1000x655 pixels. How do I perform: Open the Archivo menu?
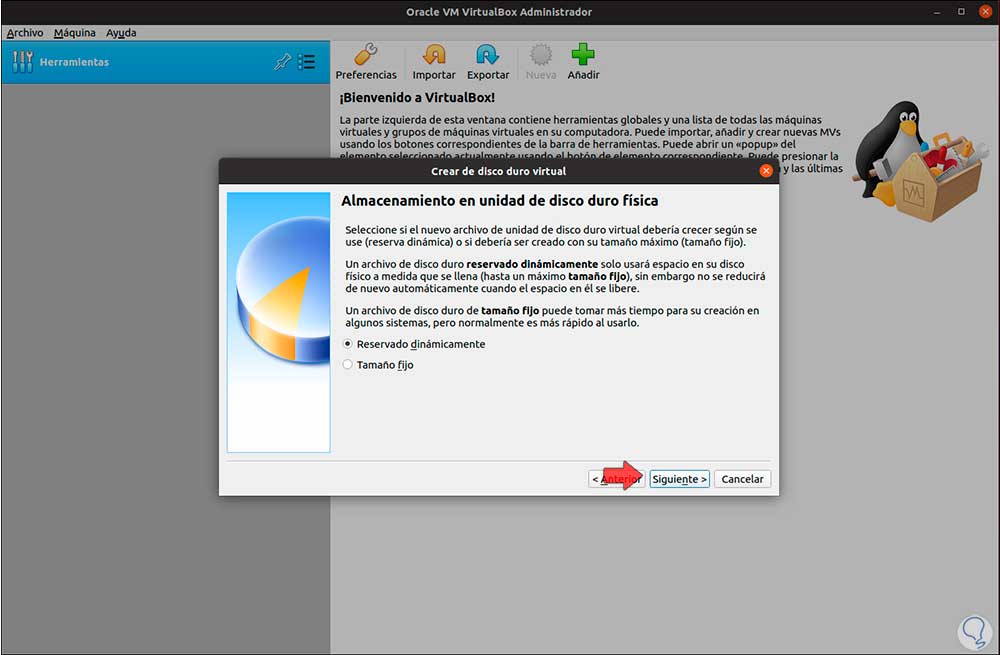(25, 33)
